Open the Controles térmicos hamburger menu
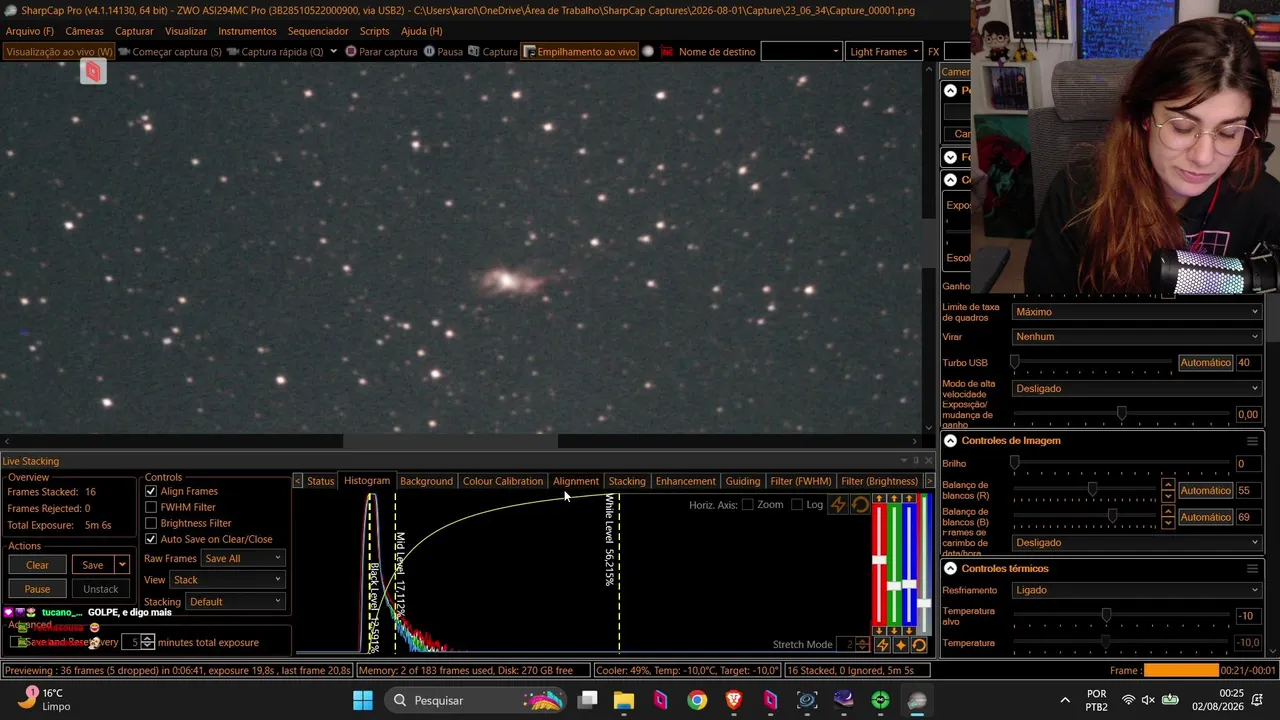The height and width of the screenshot is (720, 1280). tap(1252, 569)
